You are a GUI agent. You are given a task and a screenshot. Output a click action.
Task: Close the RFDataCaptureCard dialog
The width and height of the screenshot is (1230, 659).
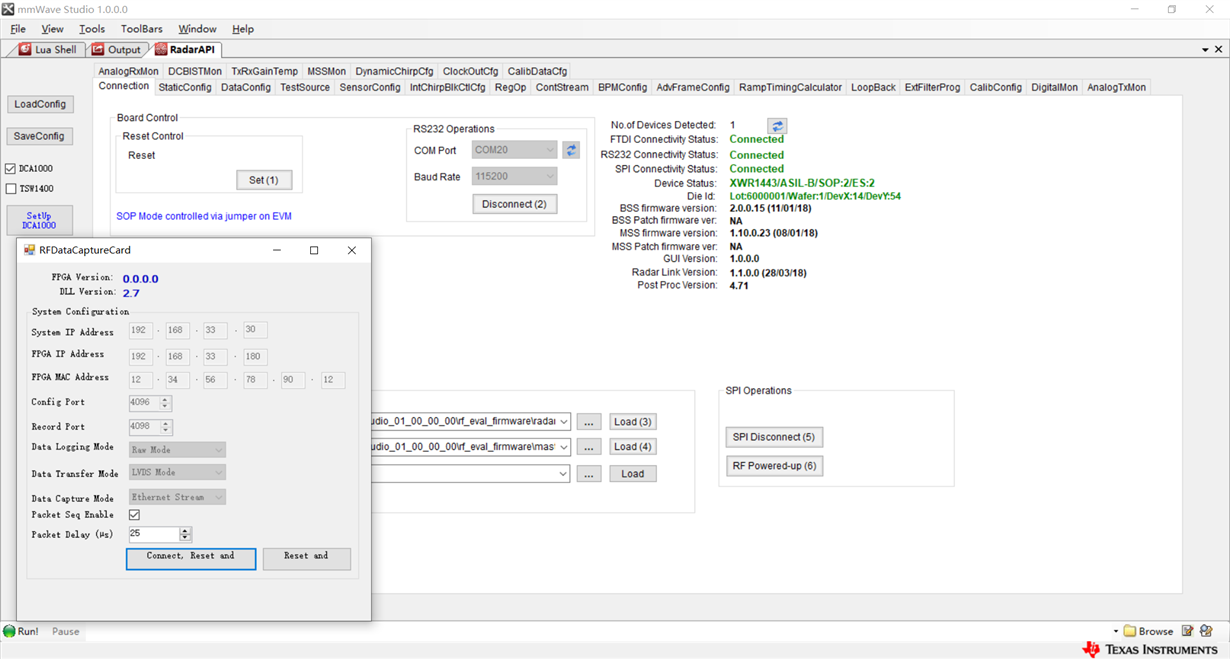(x=351, y=250)
